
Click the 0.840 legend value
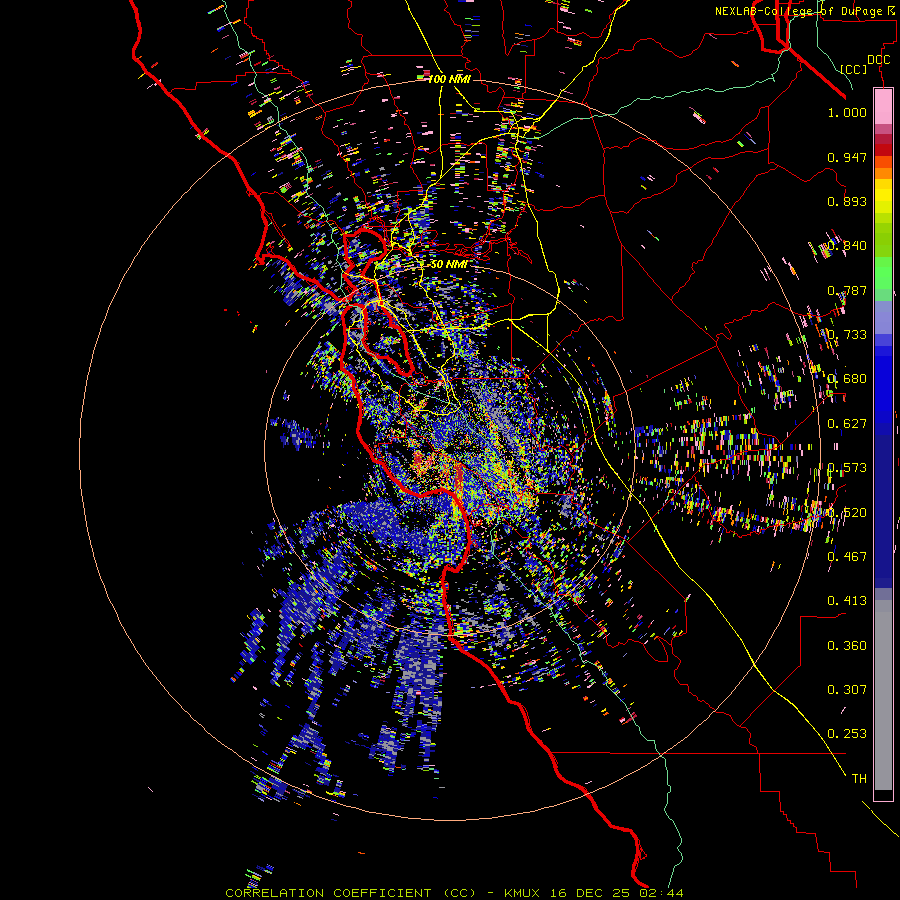click(847, 246)
